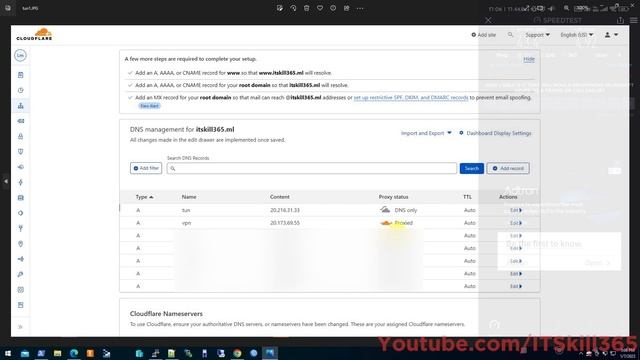This screenshot has width=640, height=360.
Task: Click the Add record button
Action: pyautogui.click(x=508, y=168)
